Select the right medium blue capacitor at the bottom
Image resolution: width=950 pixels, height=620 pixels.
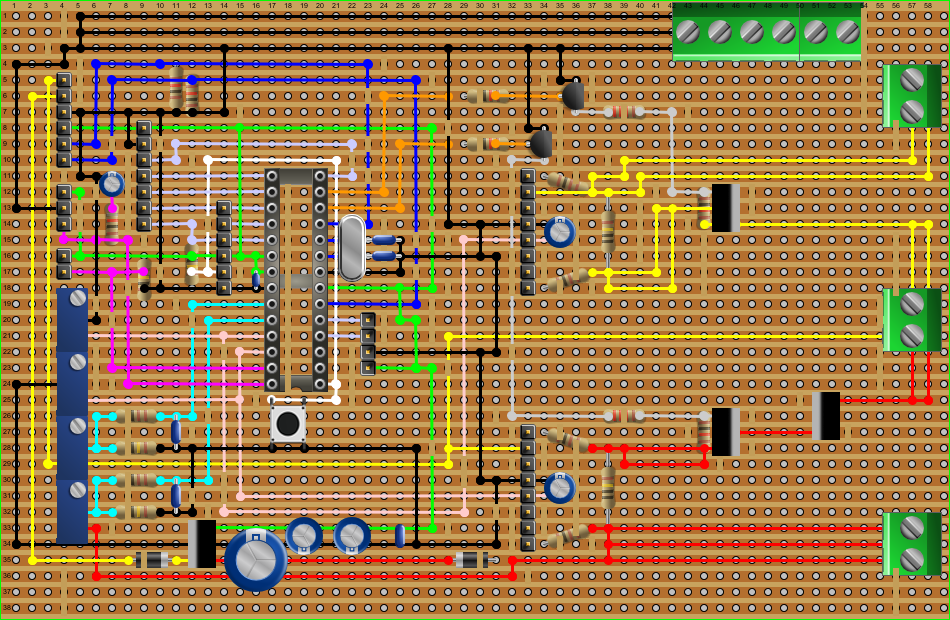(351, 536)
